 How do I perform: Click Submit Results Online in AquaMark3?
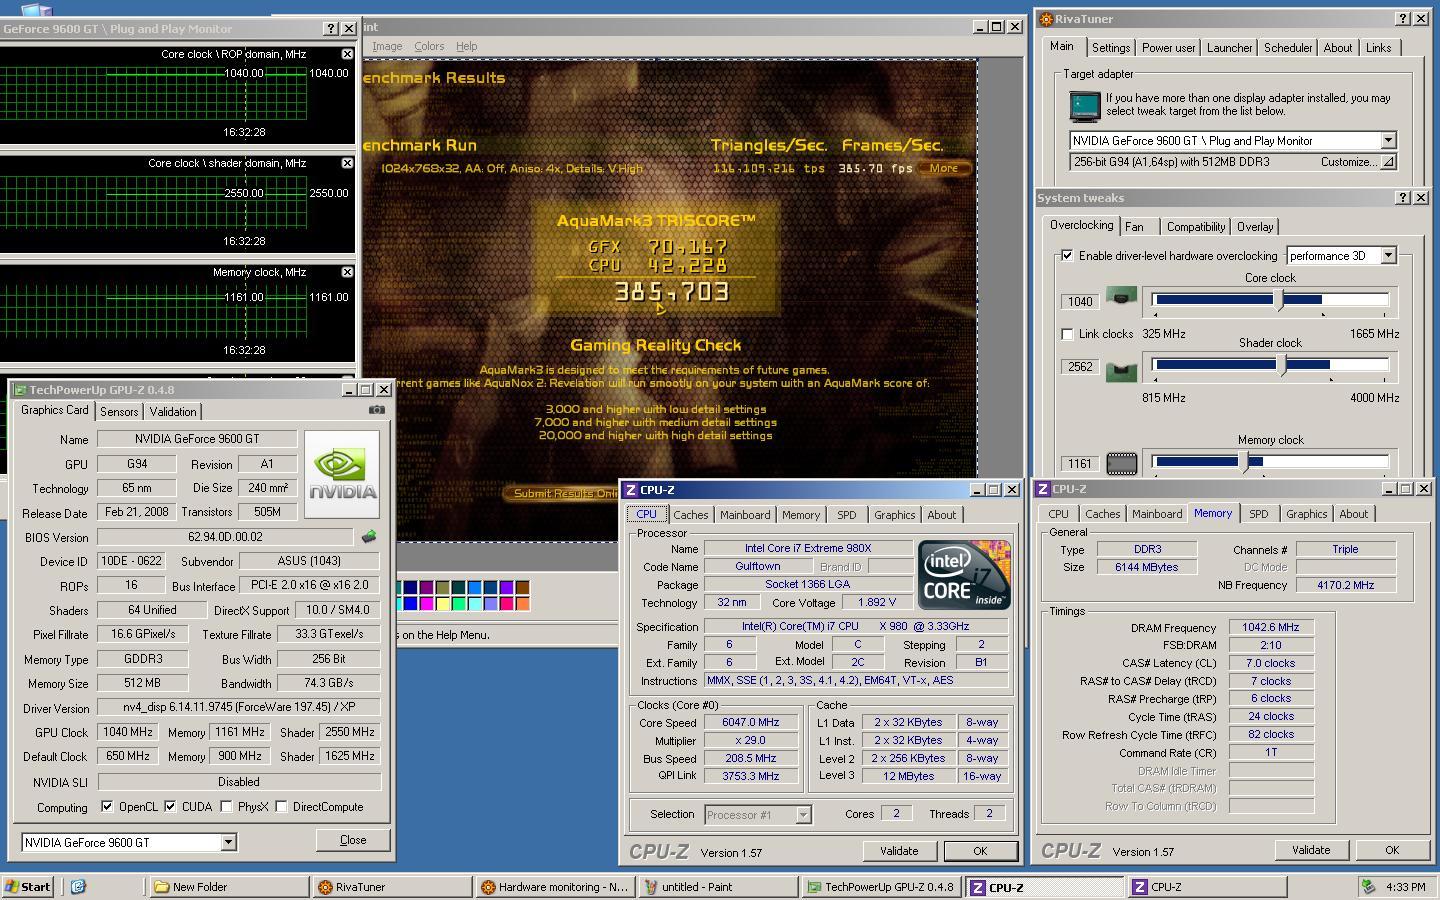pyautogui.click(x=566, y=493)
